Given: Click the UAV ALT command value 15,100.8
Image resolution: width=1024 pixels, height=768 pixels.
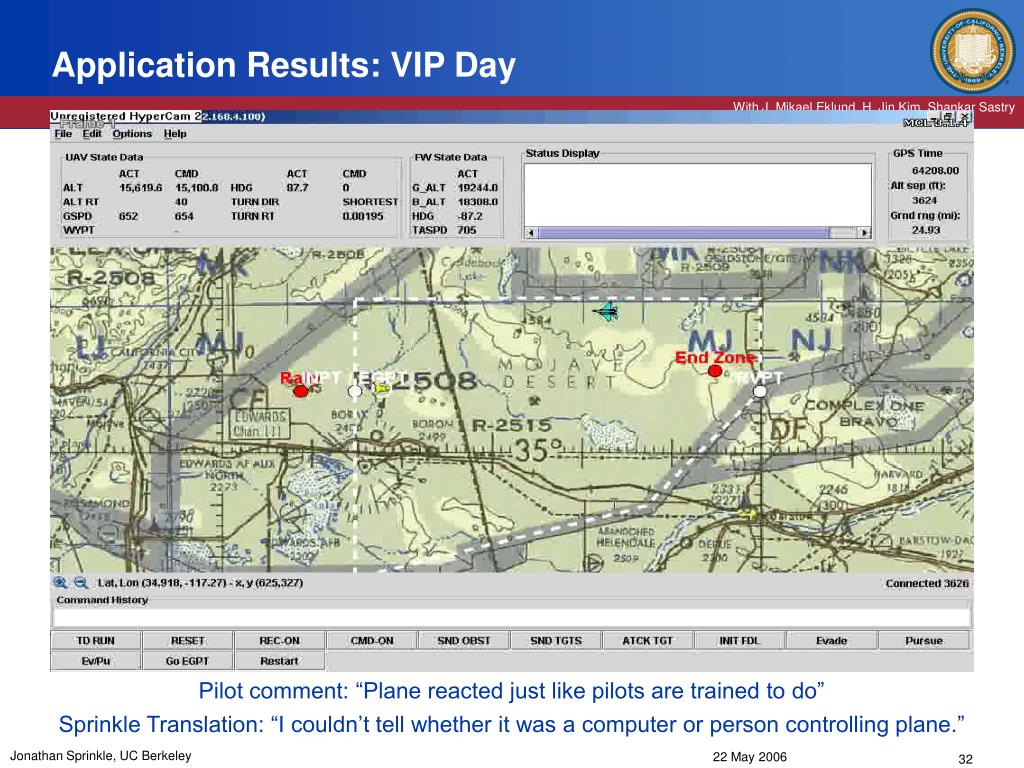Looking at the screenshot, I should tap(197, 187).
